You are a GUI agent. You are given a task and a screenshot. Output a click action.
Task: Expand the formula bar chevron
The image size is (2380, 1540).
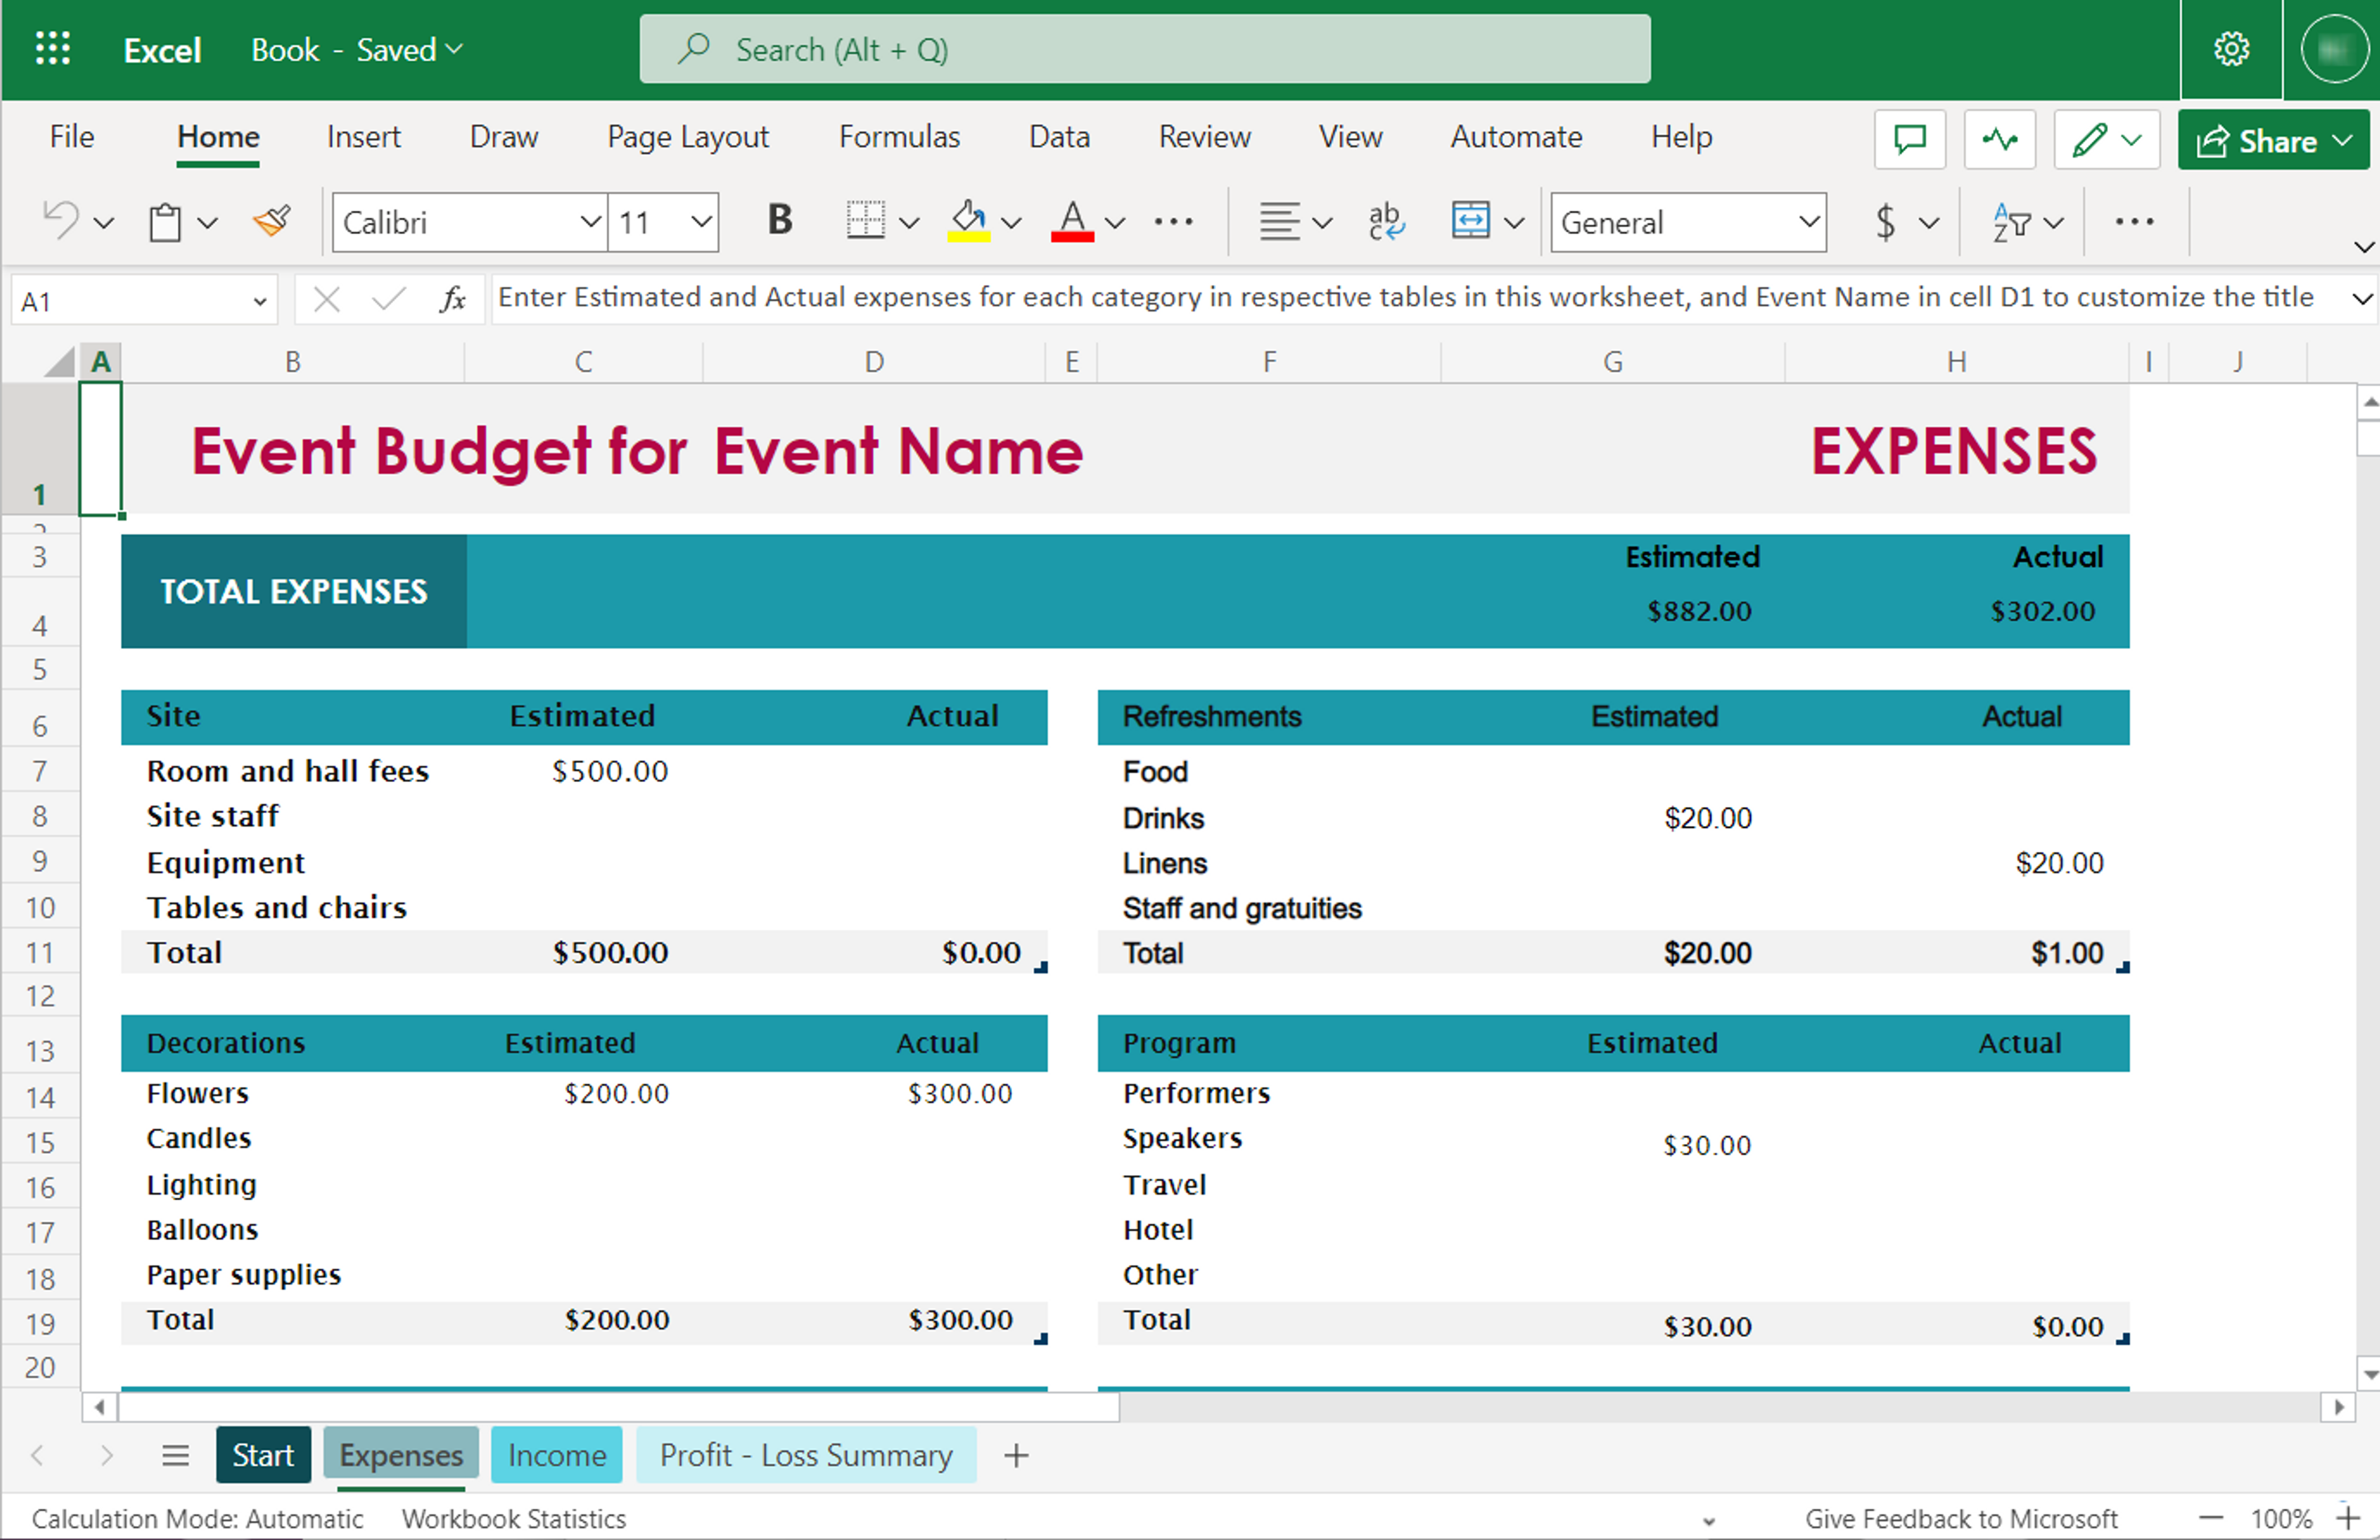(2362, 298)
